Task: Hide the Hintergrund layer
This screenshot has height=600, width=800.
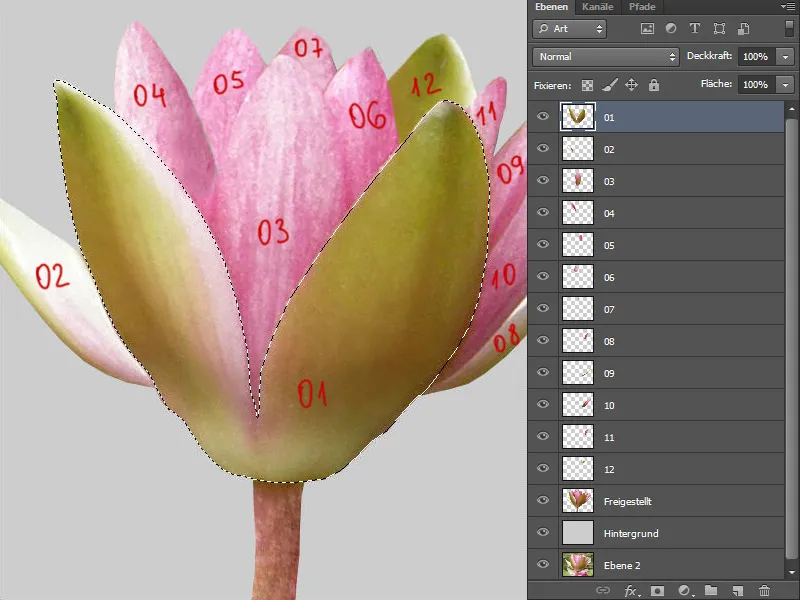Action: 543,533
